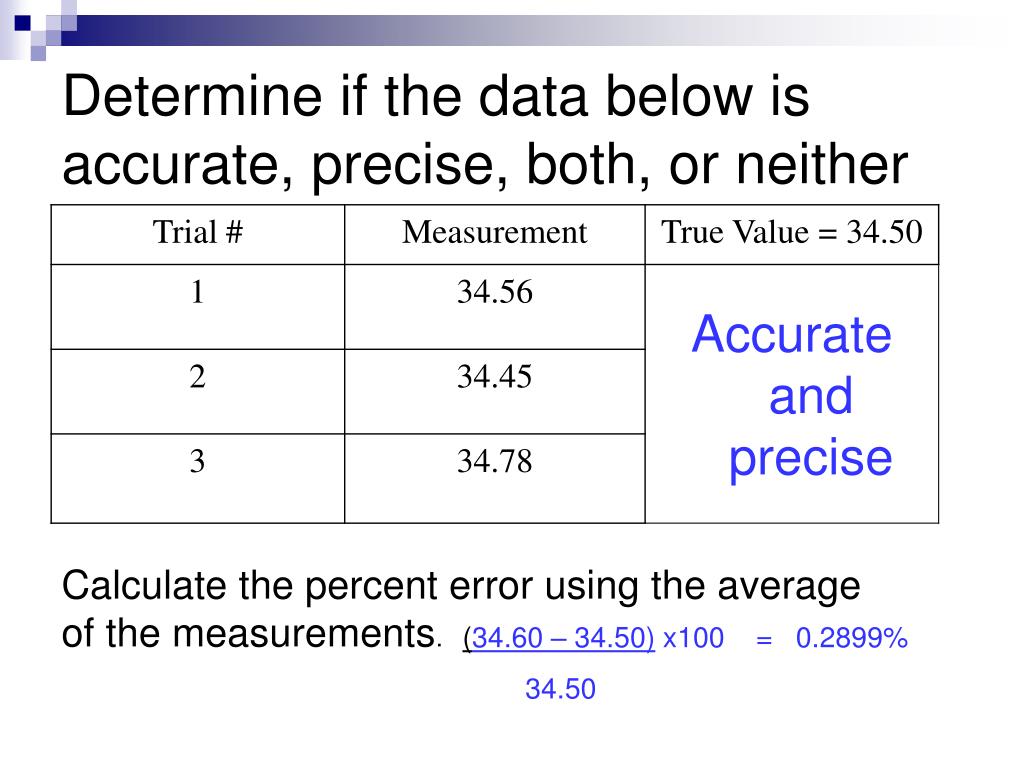The image size is (1024, 768).
Task: Click the blue word 'and' in the answer
Action: pyautogui.click(x=810, y=396)
